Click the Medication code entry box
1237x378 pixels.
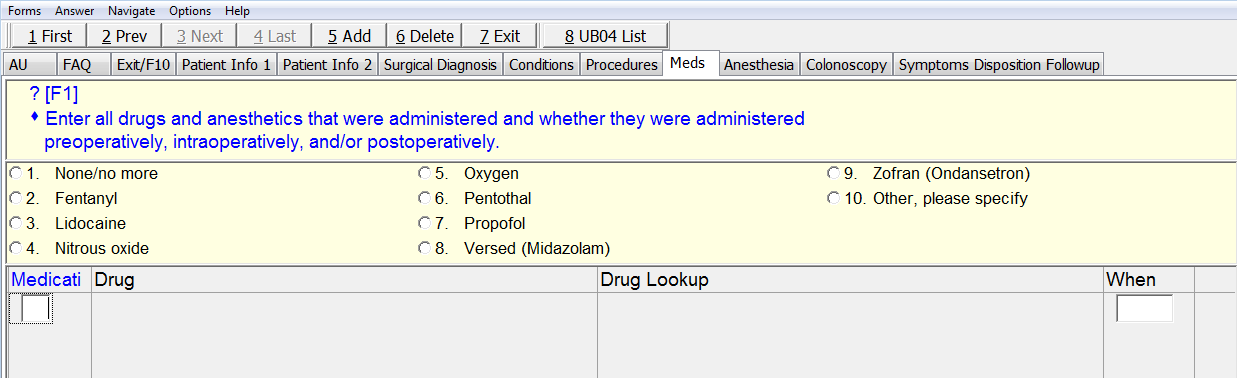click(35, 309)
